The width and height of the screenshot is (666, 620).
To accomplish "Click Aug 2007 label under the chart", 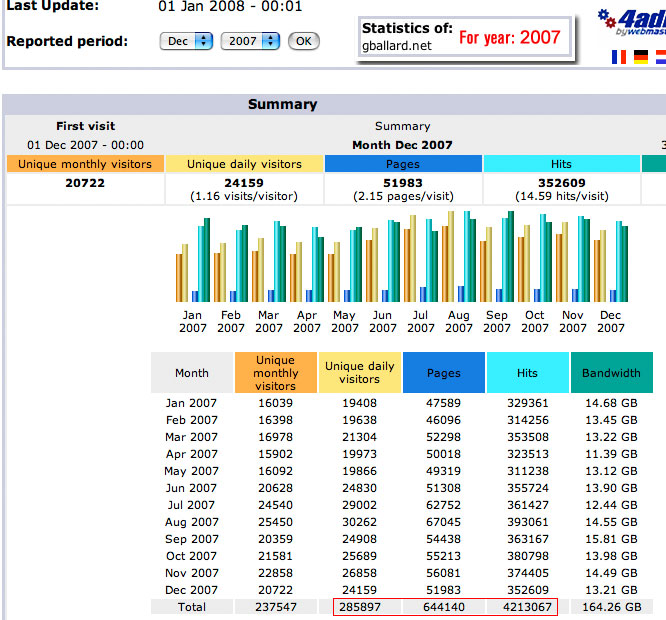I will [459, 321].
